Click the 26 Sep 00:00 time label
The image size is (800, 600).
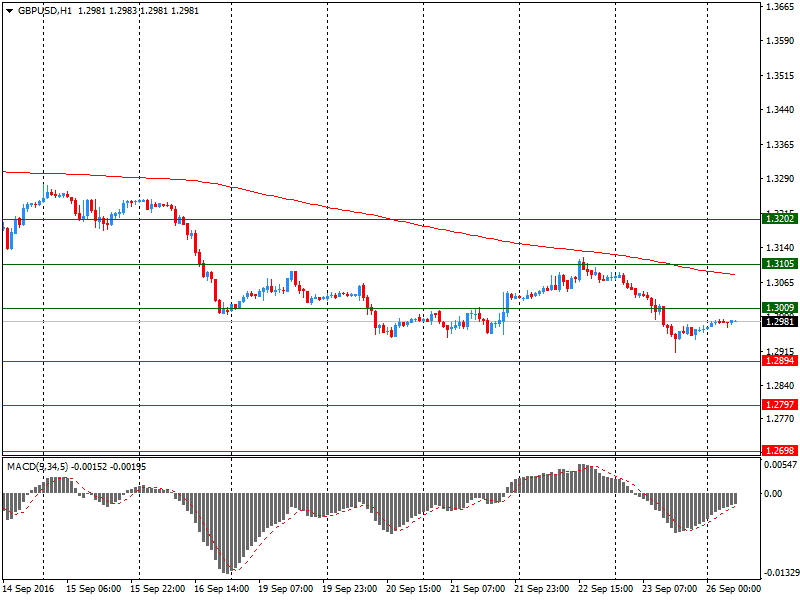(x=734, y=589)
